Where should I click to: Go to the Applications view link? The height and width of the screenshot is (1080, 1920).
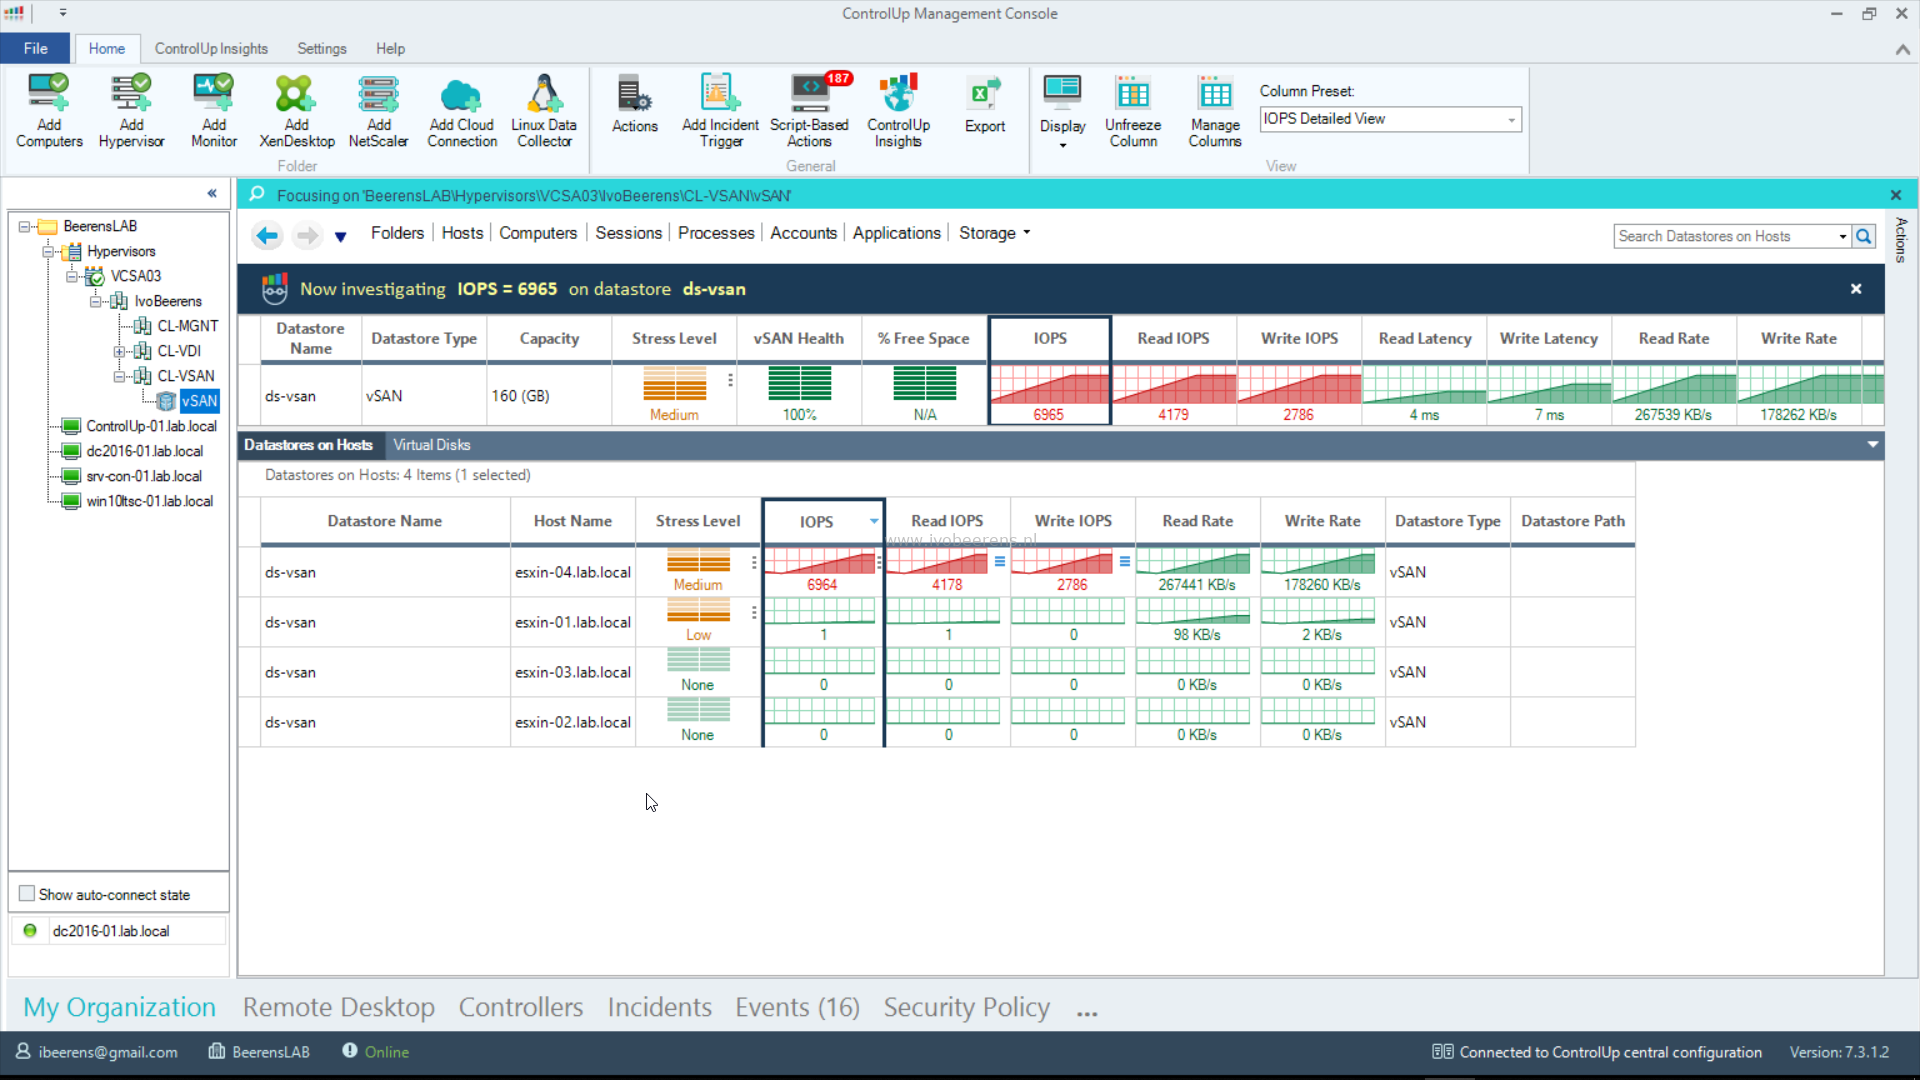pos(896,233)
